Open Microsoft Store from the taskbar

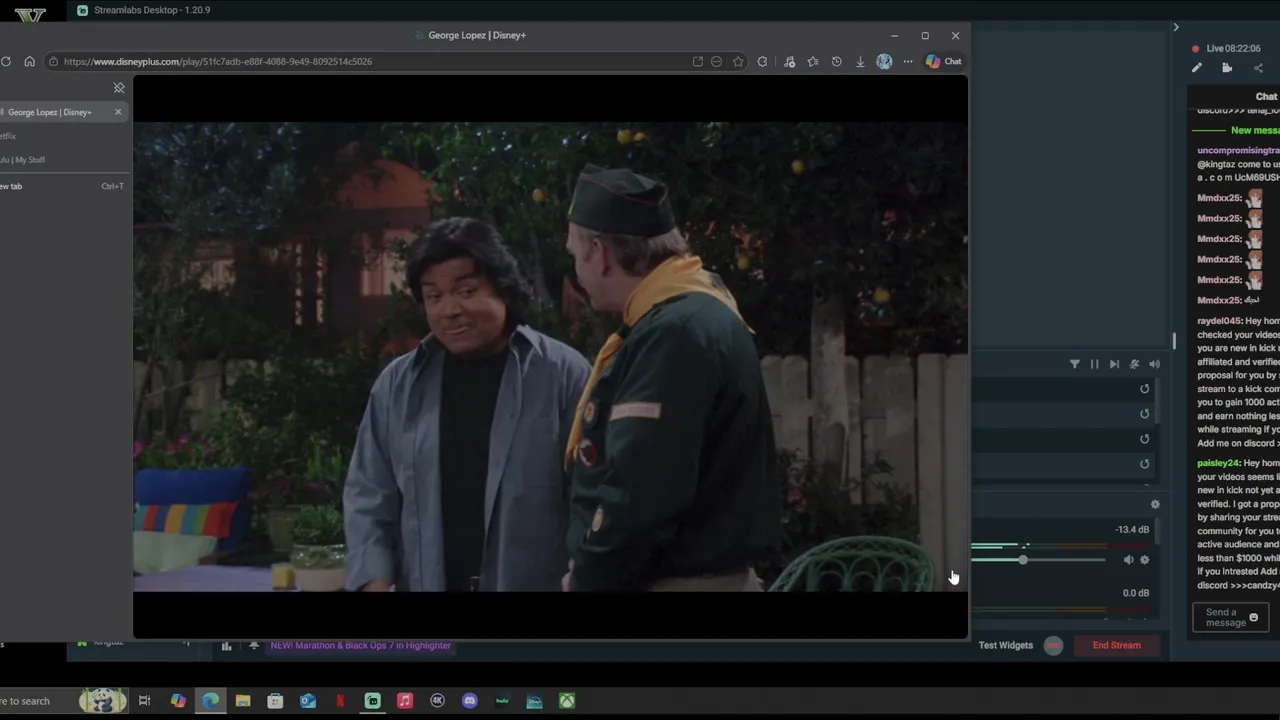point(275,701)
